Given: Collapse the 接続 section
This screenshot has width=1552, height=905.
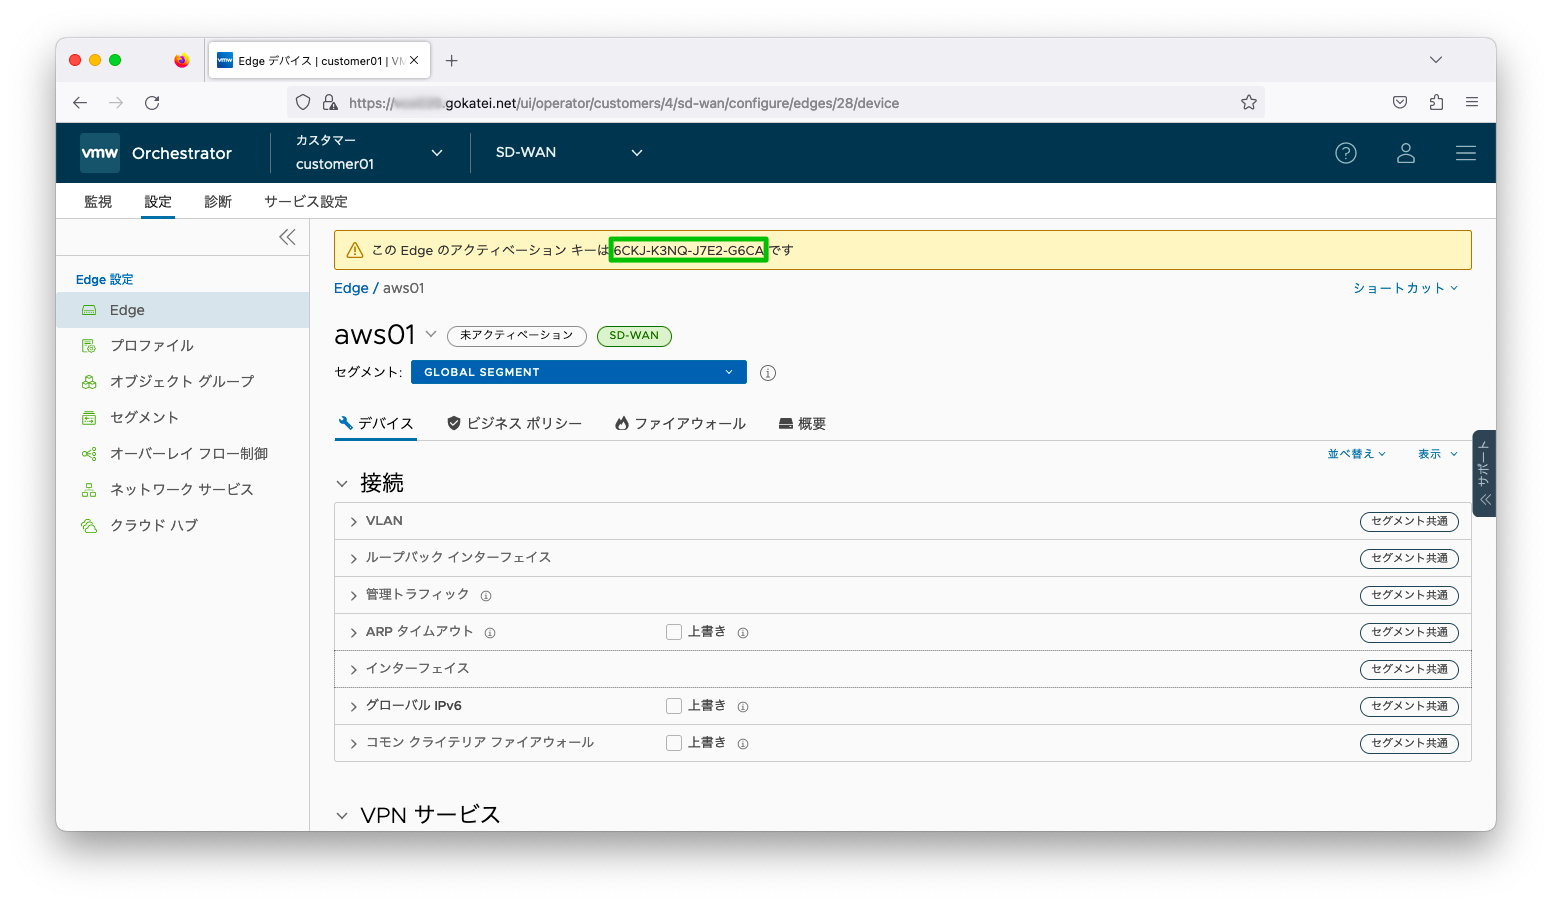Looking at the screenshot, I should pos(342,484).
